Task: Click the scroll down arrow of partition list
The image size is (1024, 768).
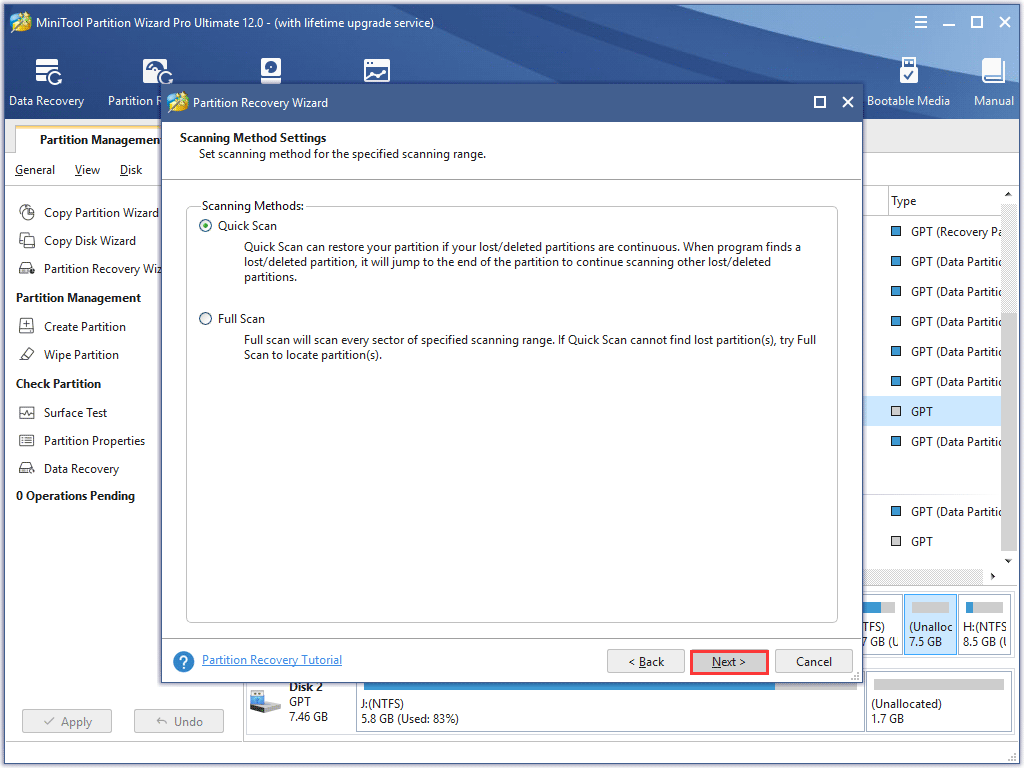Action: 1008,561
